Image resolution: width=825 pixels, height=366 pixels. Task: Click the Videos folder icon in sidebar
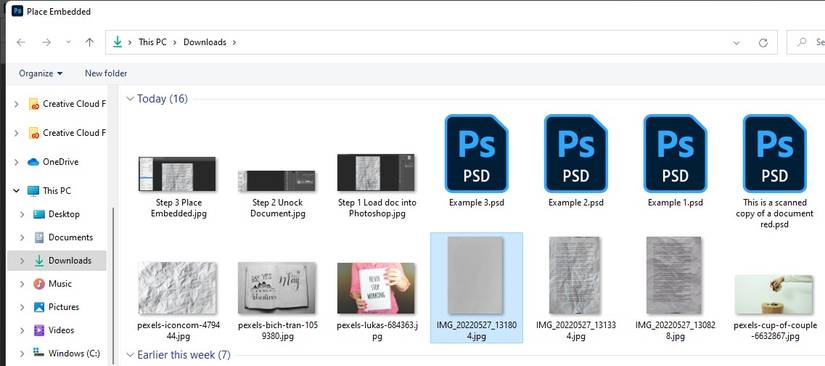point(38,330)
